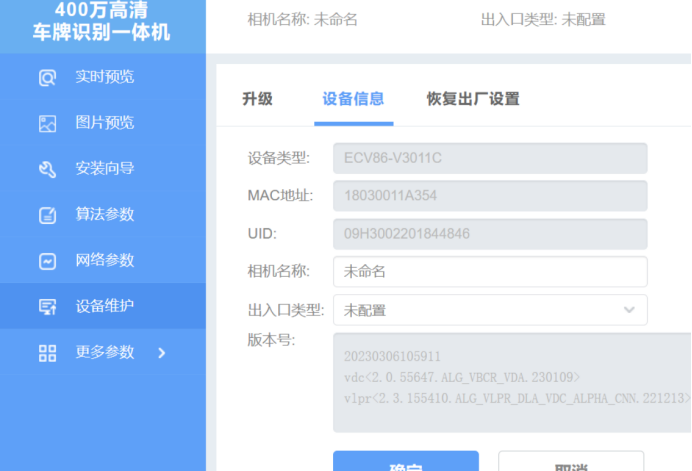Viewport: 692px width, 471px height.
Task: Click the blue 确定 confirm button
Action: pyautogui.click(x=406, y=461)
